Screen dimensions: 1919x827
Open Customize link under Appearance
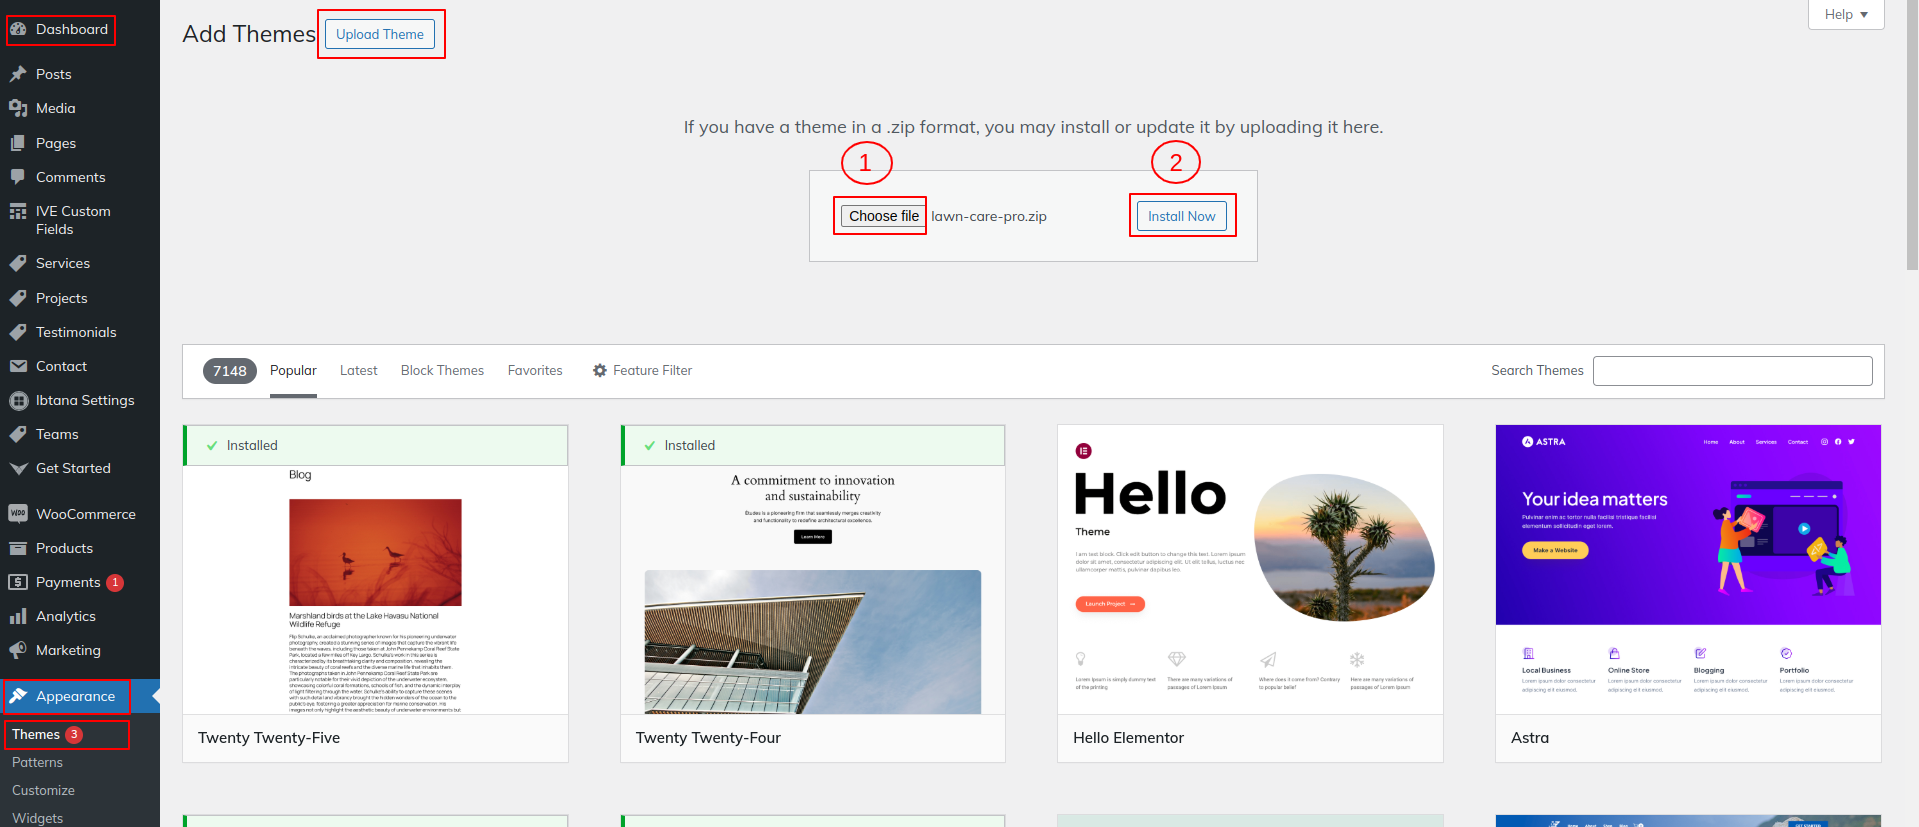point(43,790)
